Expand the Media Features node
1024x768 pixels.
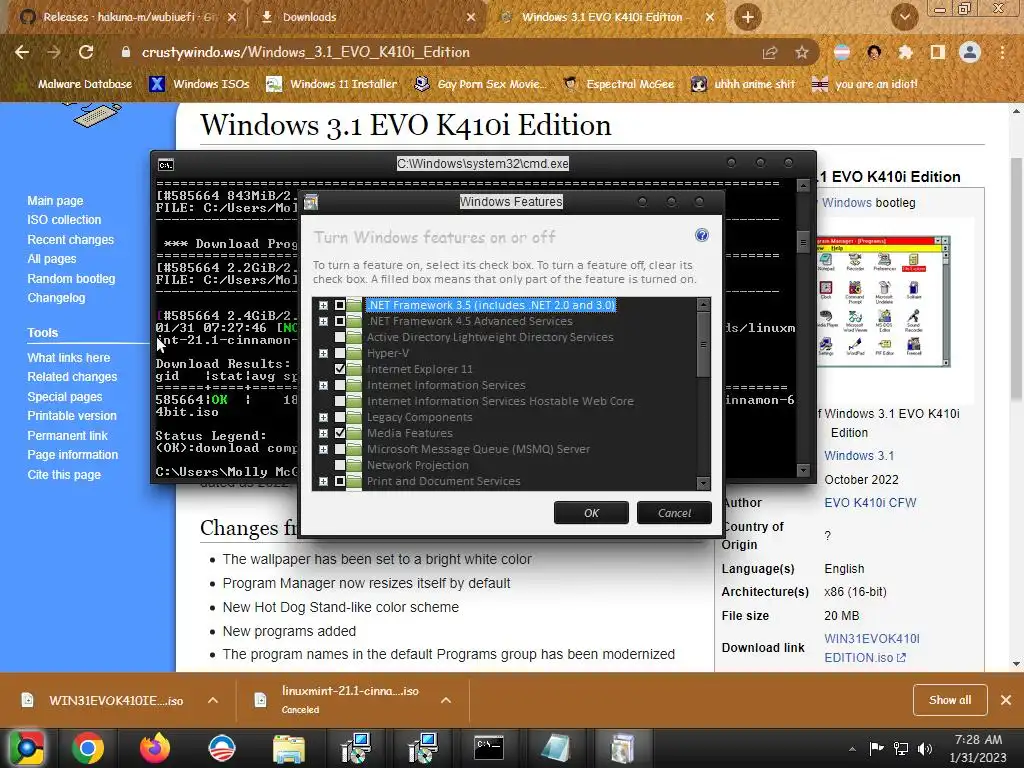point(323,433)
